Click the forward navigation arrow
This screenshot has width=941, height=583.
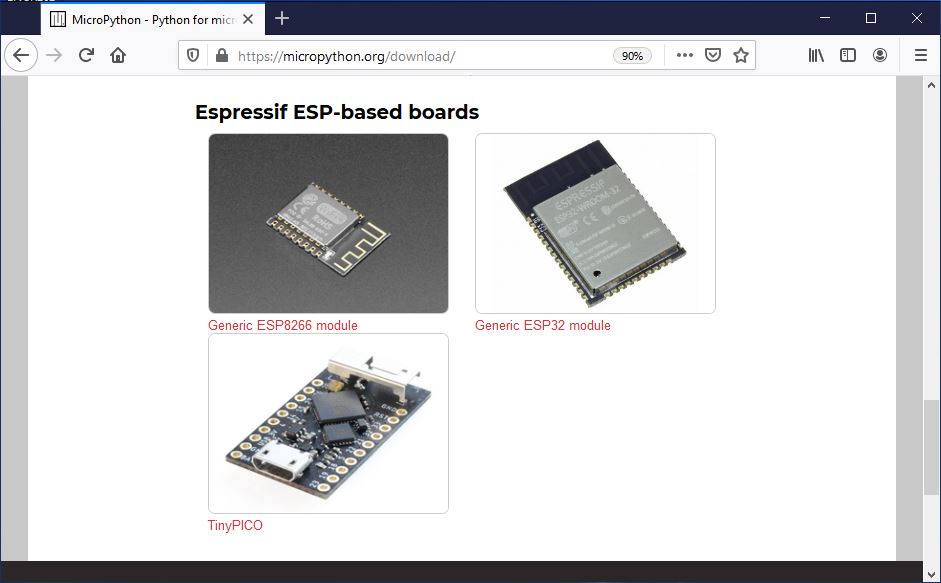(x=54, y=55)
